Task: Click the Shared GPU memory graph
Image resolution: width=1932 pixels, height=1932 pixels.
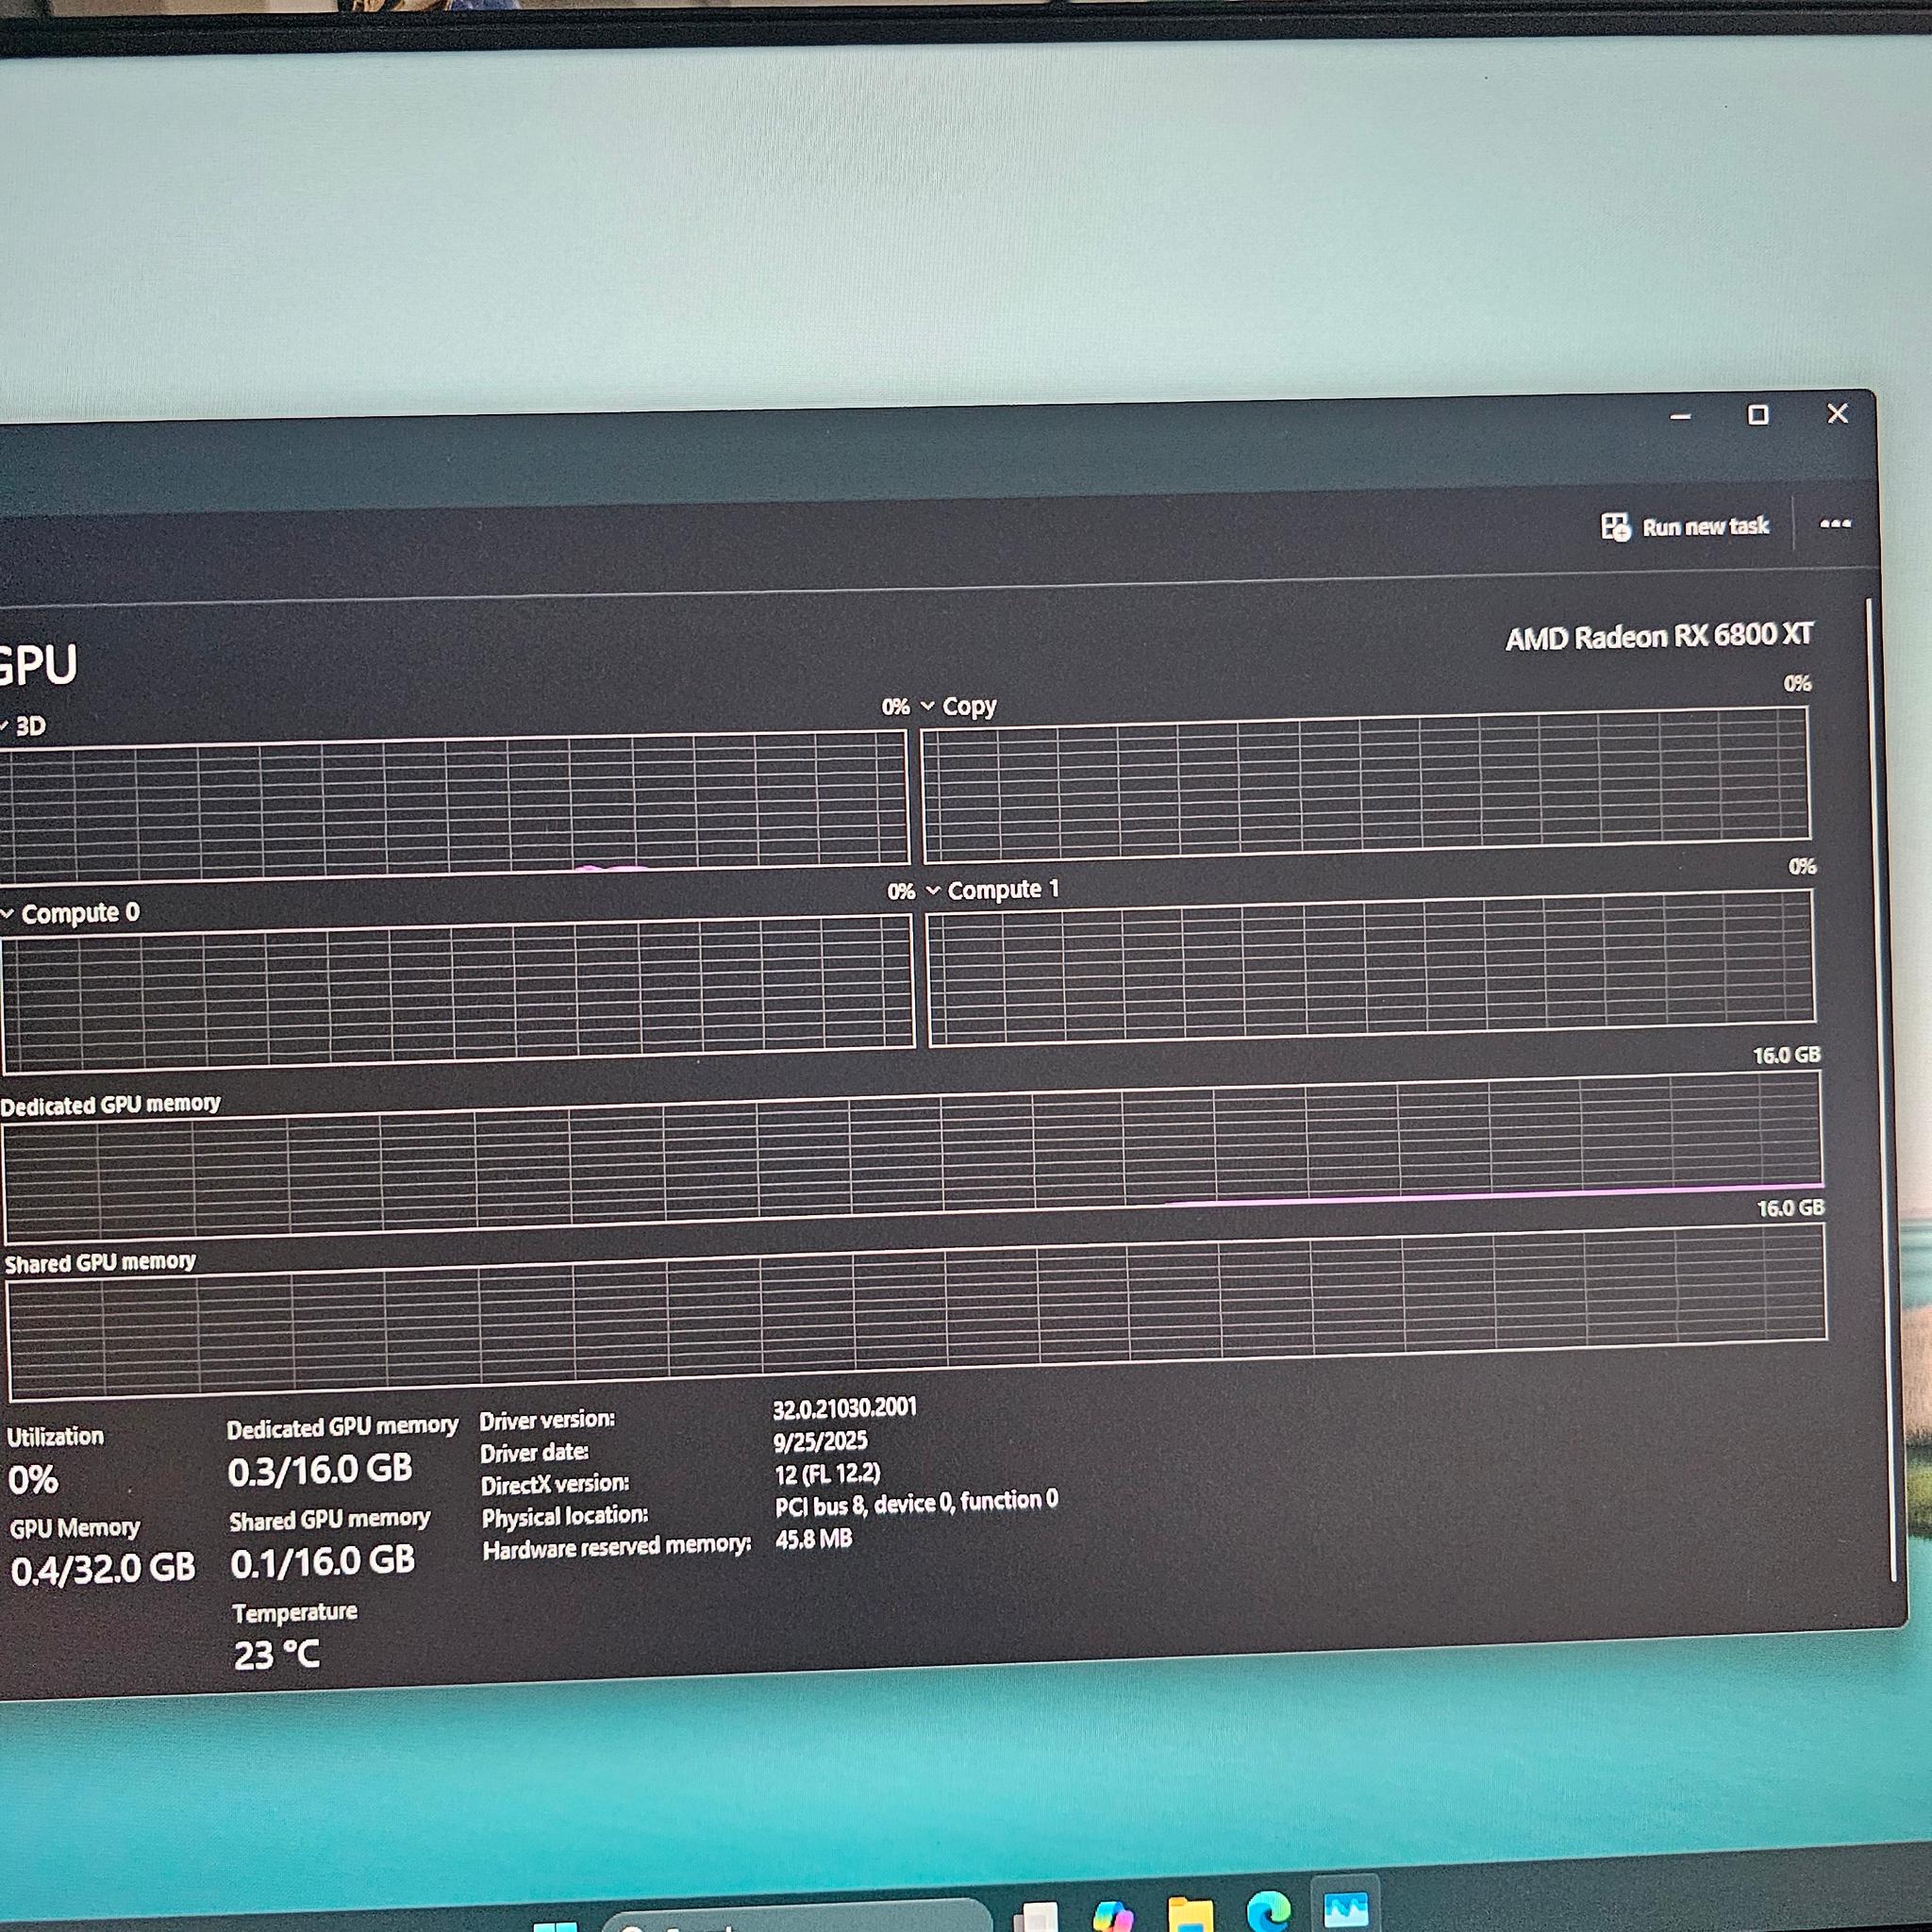Action: coord(916,1313)
